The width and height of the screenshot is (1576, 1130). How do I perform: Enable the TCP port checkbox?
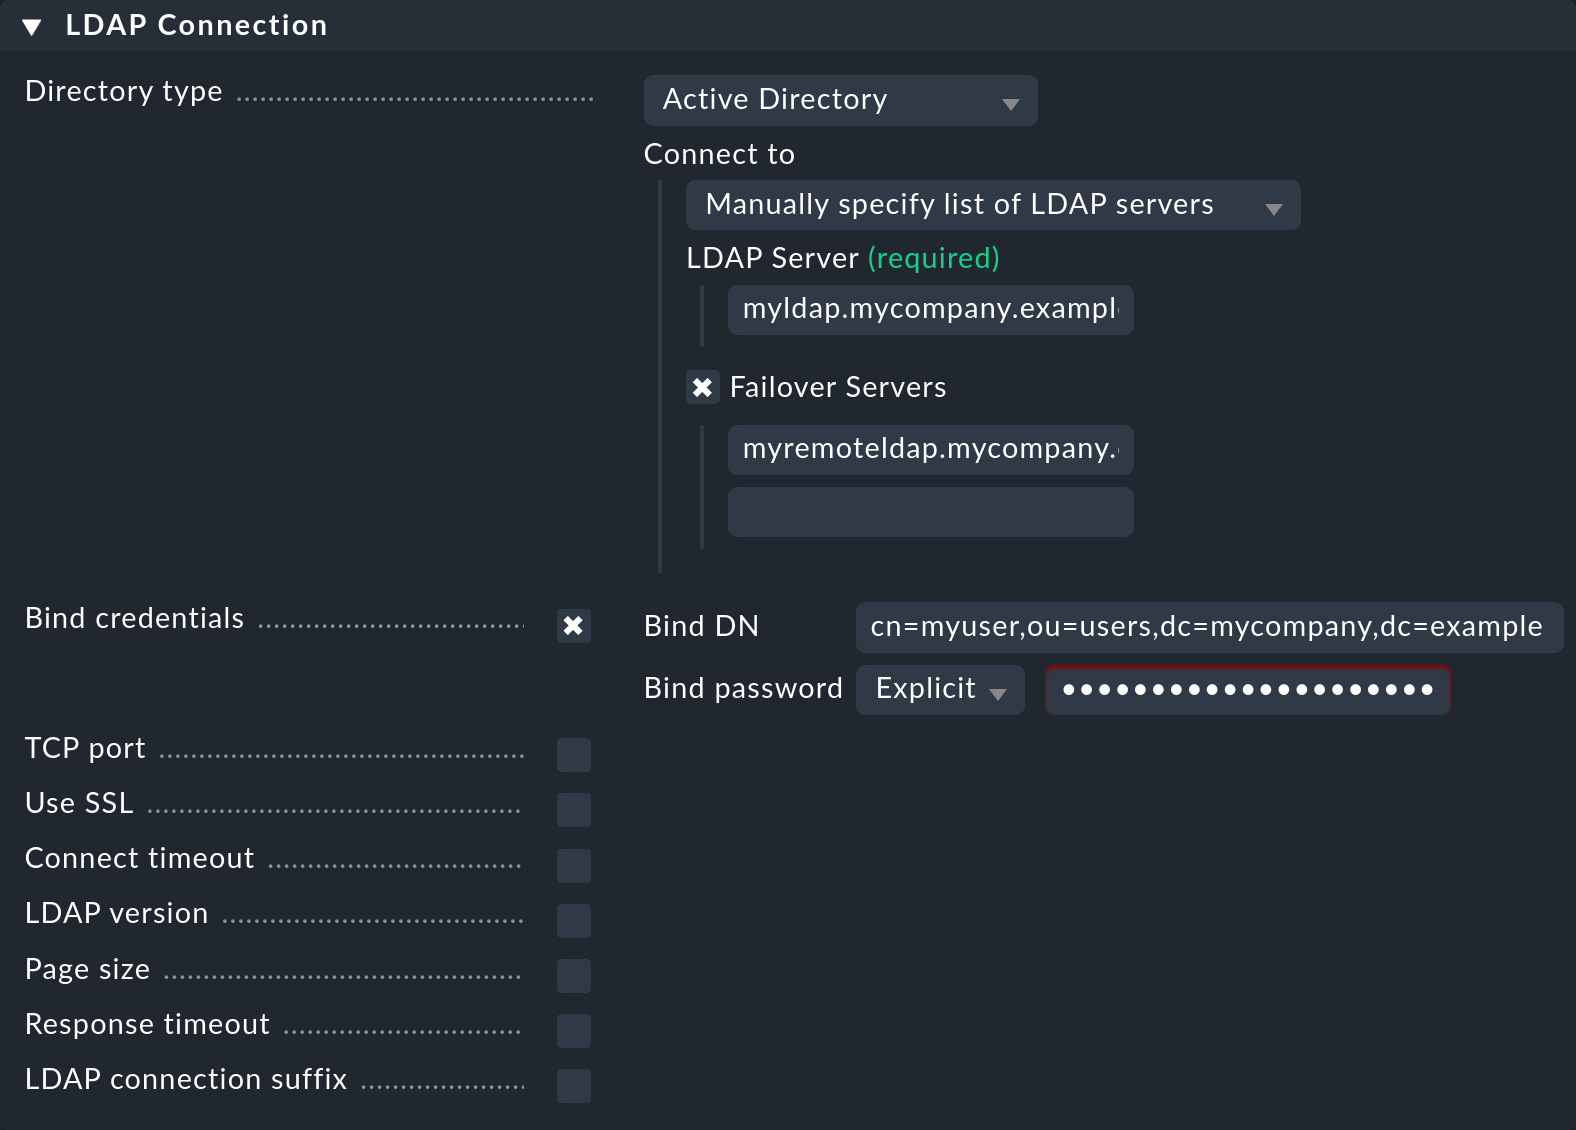(574, 755)
